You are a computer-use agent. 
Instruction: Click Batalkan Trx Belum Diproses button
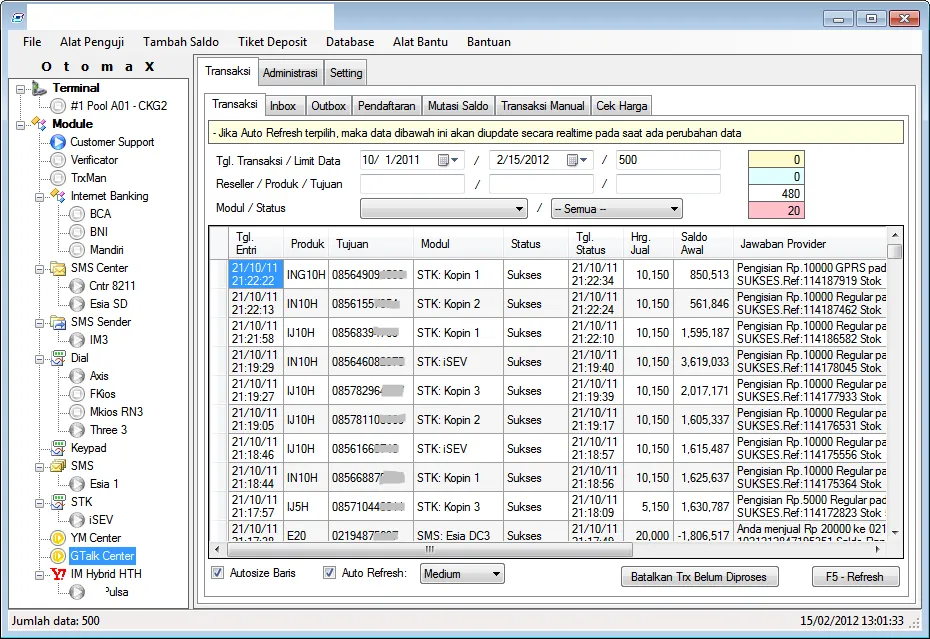pos(699,577)
